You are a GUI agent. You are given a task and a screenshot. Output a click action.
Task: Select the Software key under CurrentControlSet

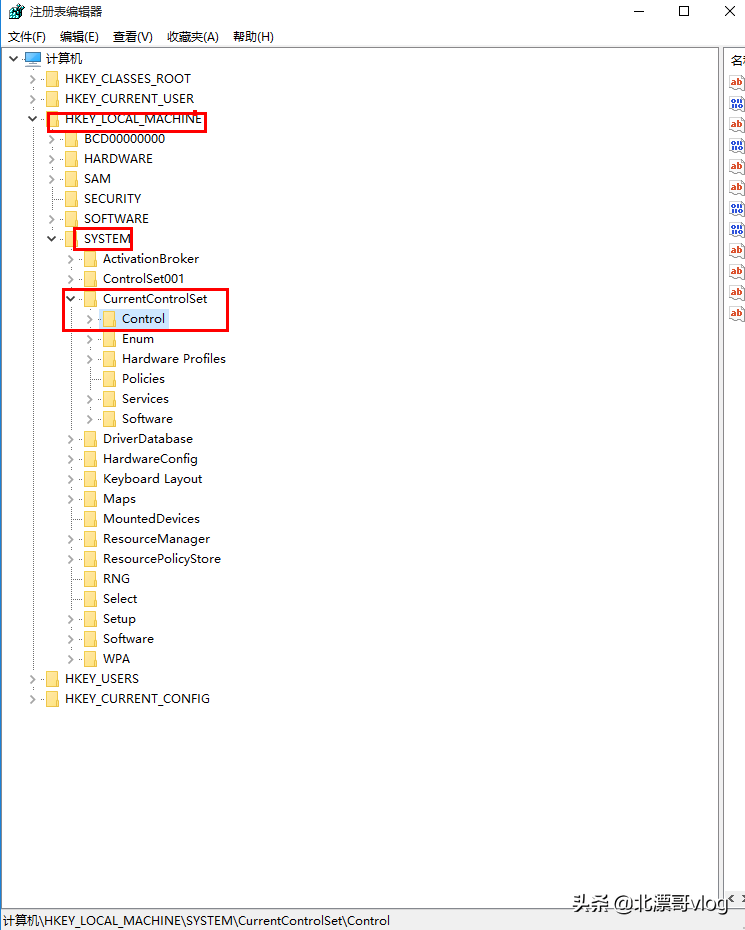147,419
